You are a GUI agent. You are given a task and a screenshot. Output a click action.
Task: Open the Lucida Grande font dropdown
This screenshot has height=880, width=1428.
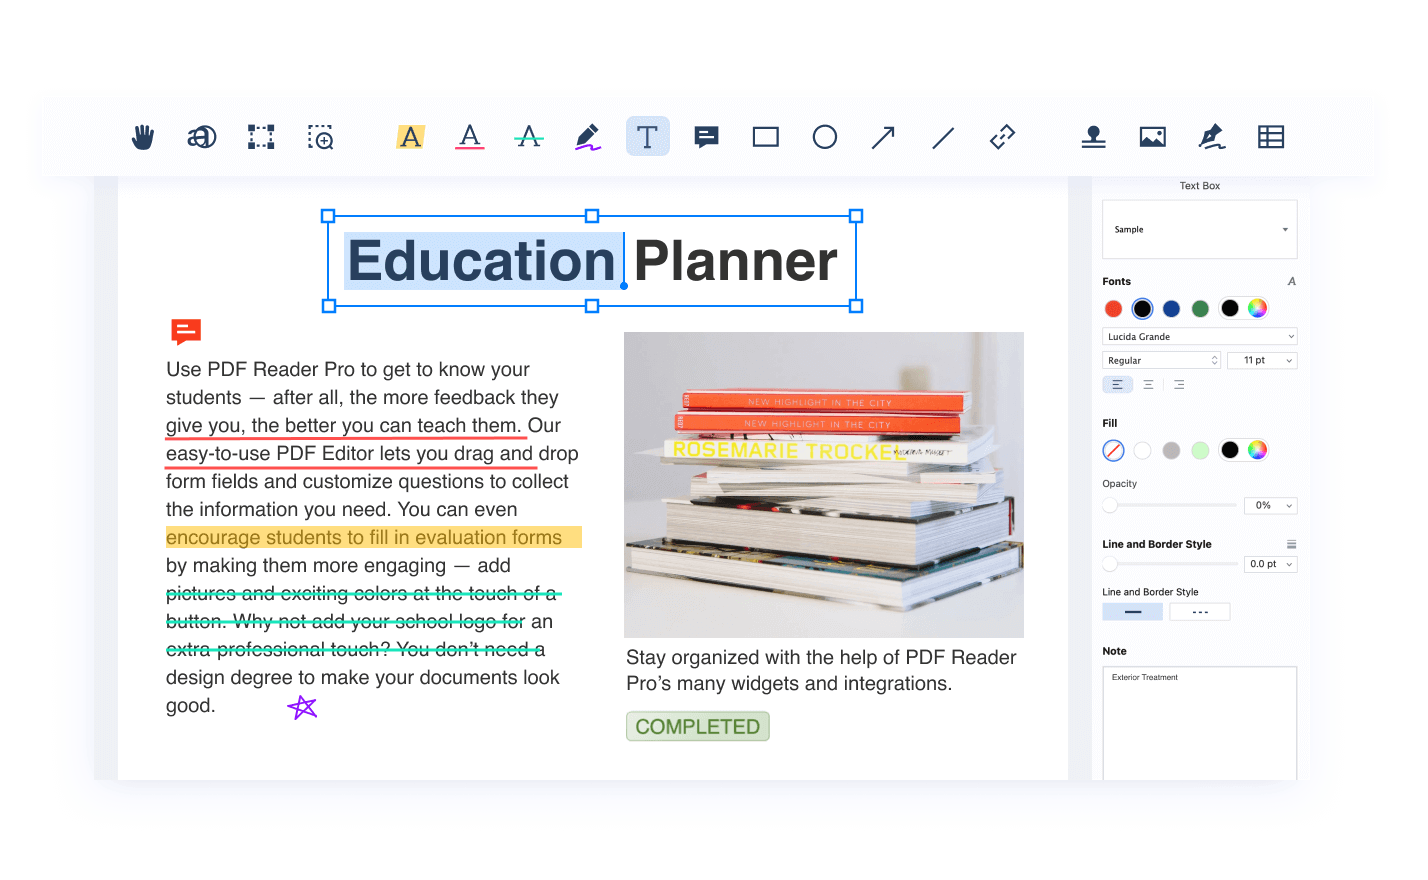click(x=1199, y=337)
